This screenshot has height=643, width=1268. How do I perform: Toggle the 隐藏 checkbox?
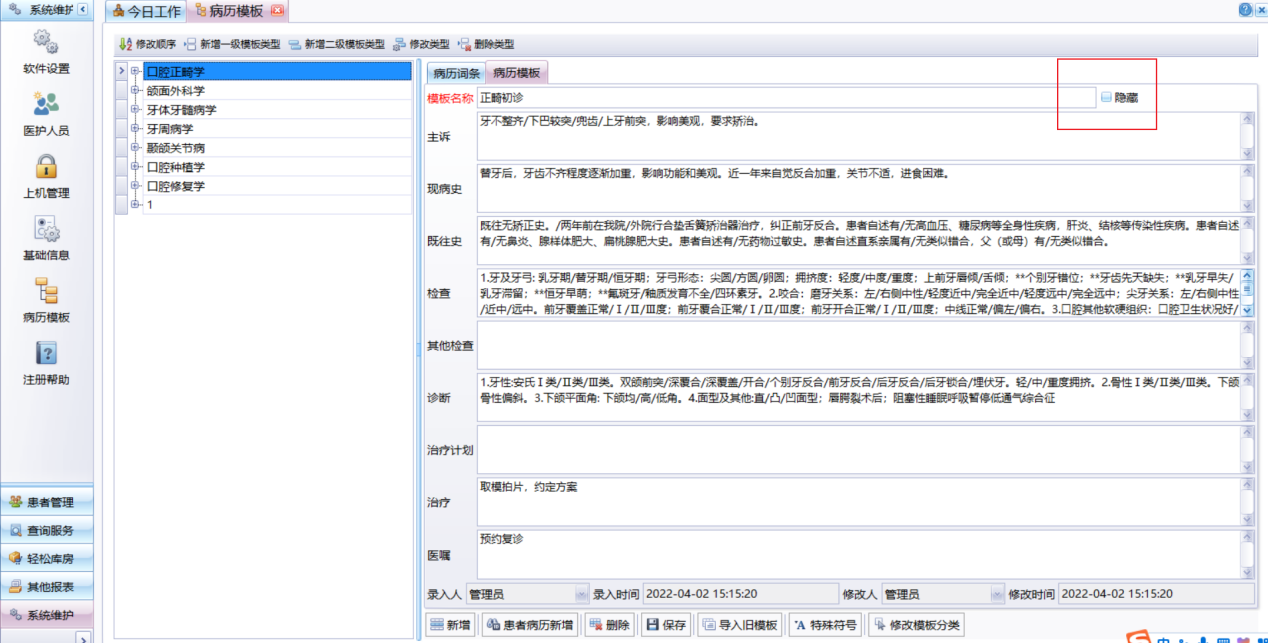1106,98
